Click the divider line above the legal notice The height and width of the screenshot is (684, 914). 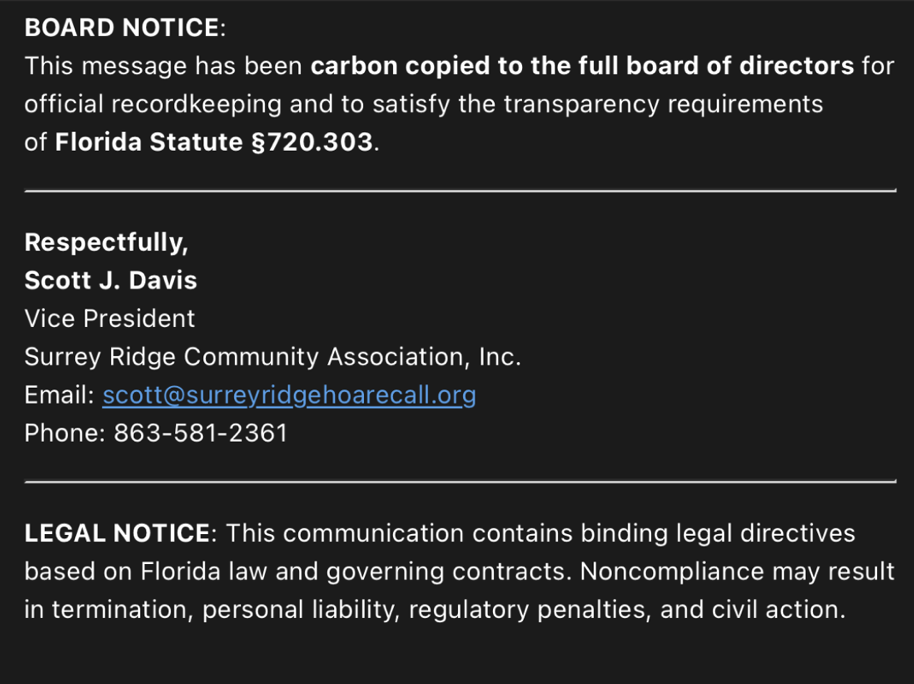click(x=460, y=482)
